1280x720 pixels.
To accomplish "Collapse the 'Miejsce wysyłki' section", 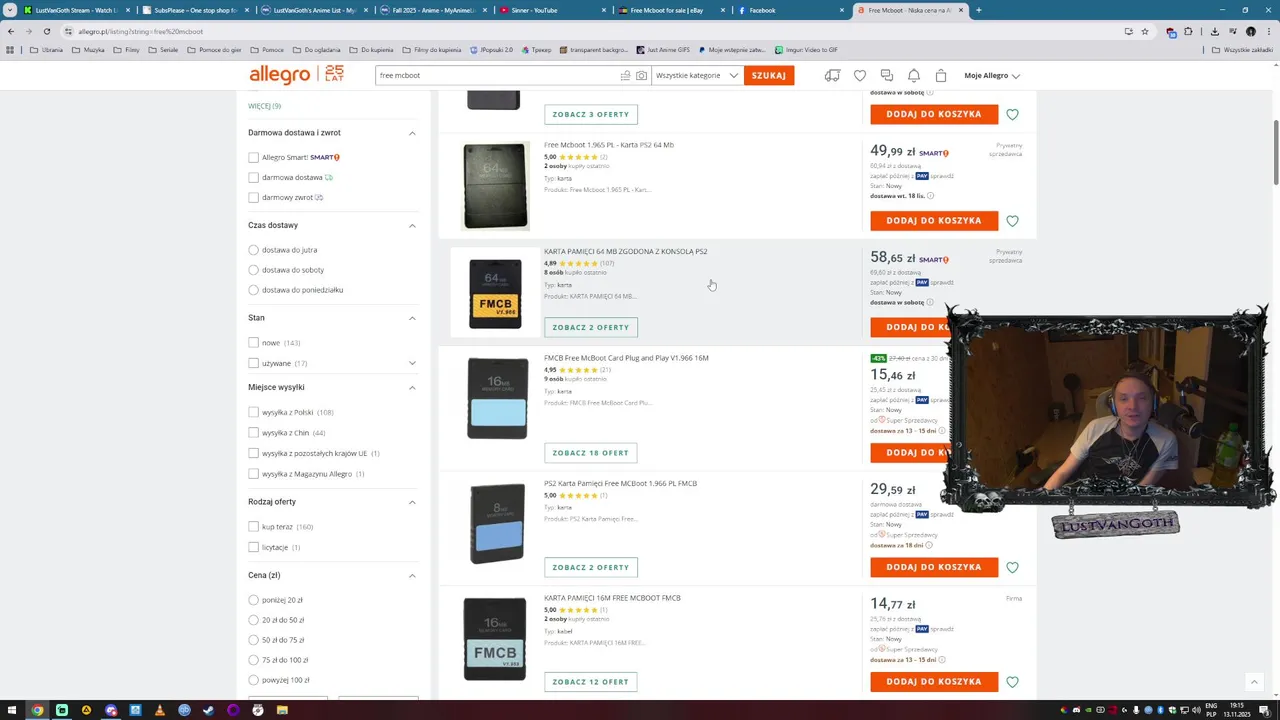I will [412, 387].
